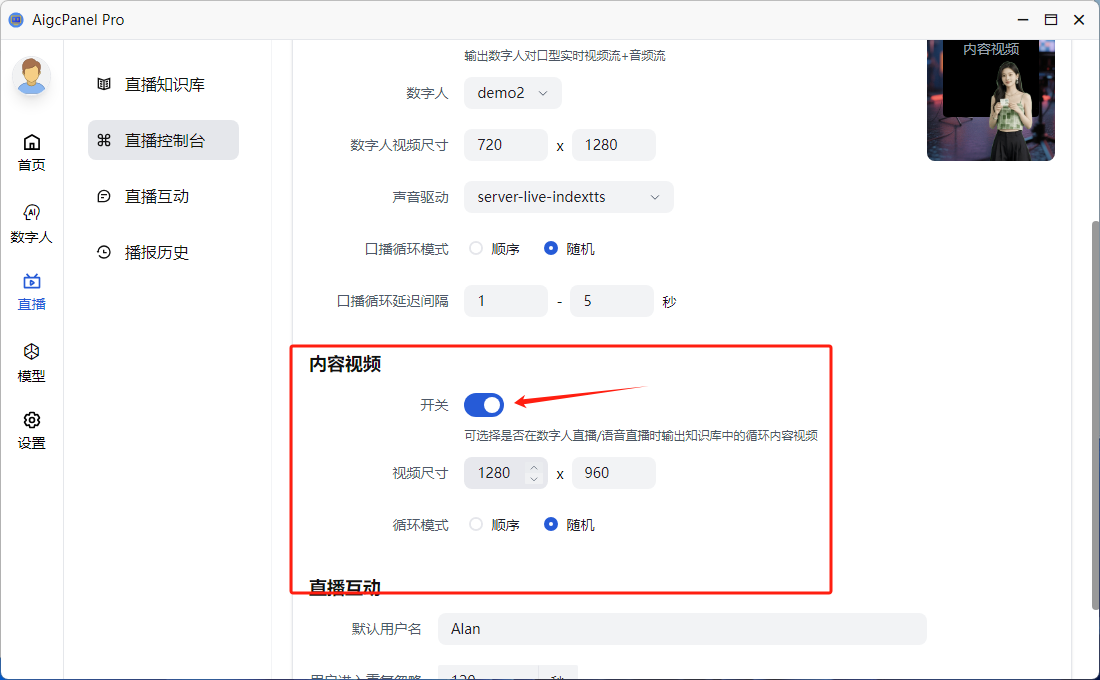The width and height of the screenshot is (1100, 680).
Task: Click the 直播互动 chat bubble icon
Action: (x=104, y=196)
